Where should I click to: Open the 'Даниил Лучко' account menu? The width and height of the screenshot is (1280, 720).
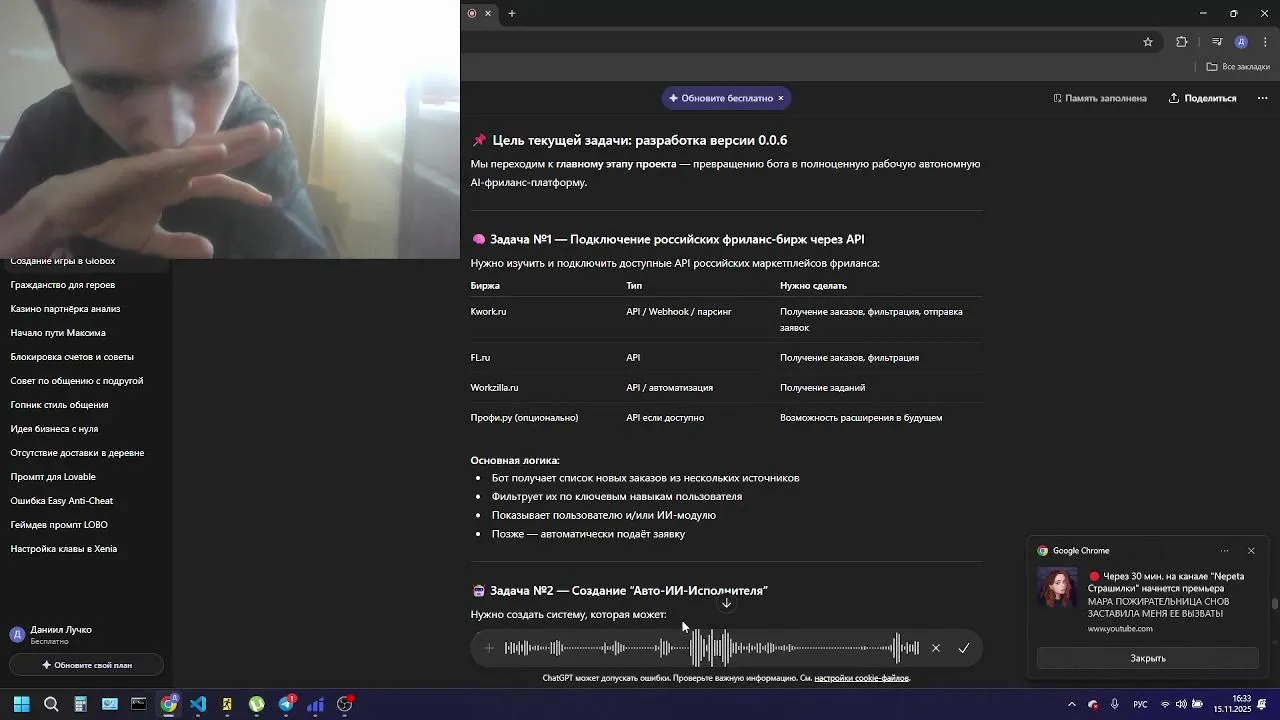point(85,634)
